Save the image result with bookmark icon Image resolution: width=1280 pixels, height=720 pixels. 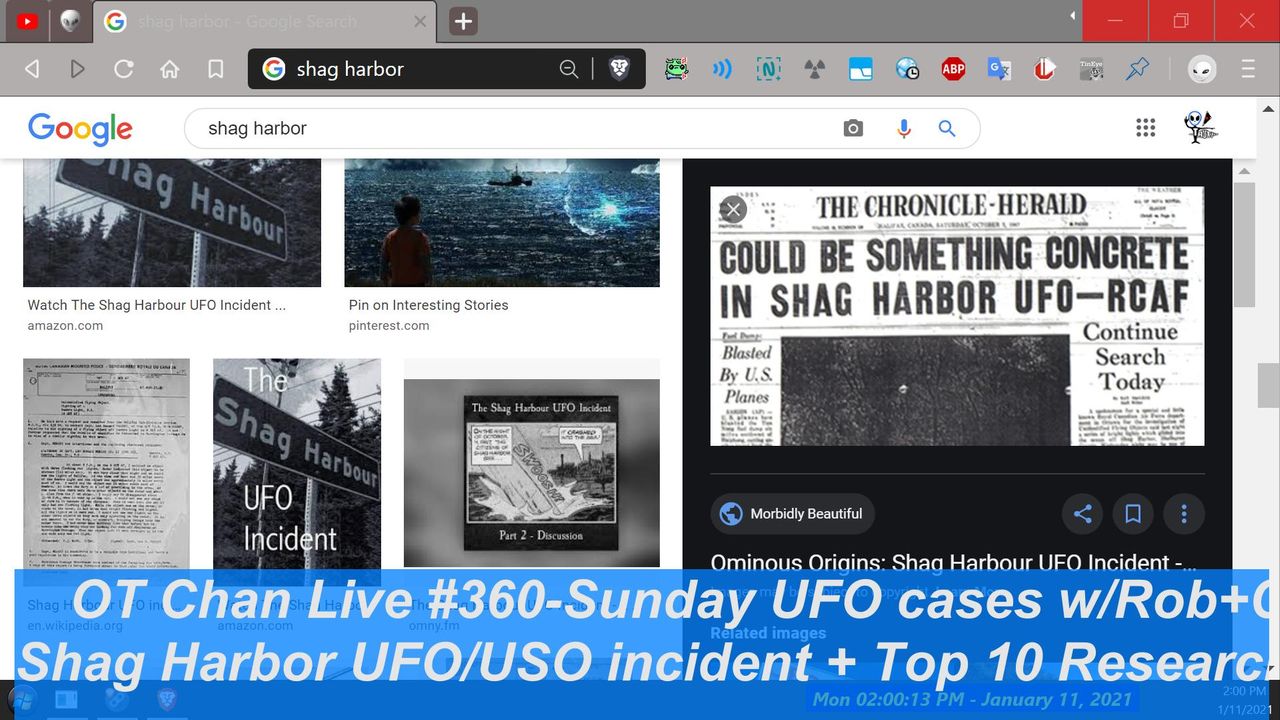pyautogui.click(x=1133, y=514)
